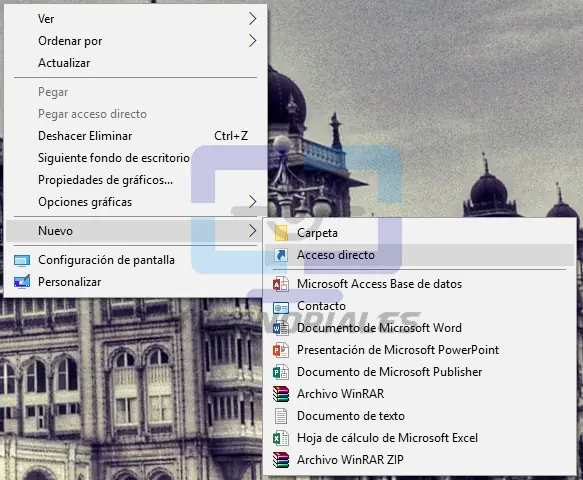Click the Archivo WinRAR ZIP icon
Viewport: 583px width, 480px height.
[281, 460]
